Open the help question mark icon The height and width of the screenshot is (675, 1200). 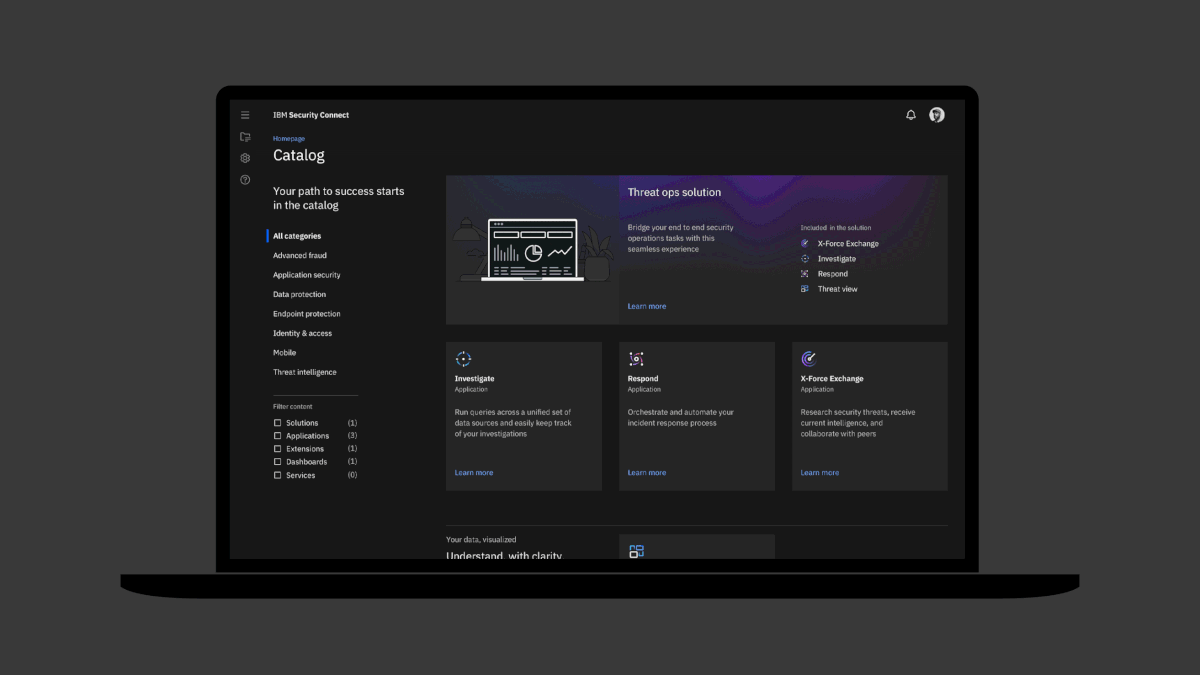245,180
